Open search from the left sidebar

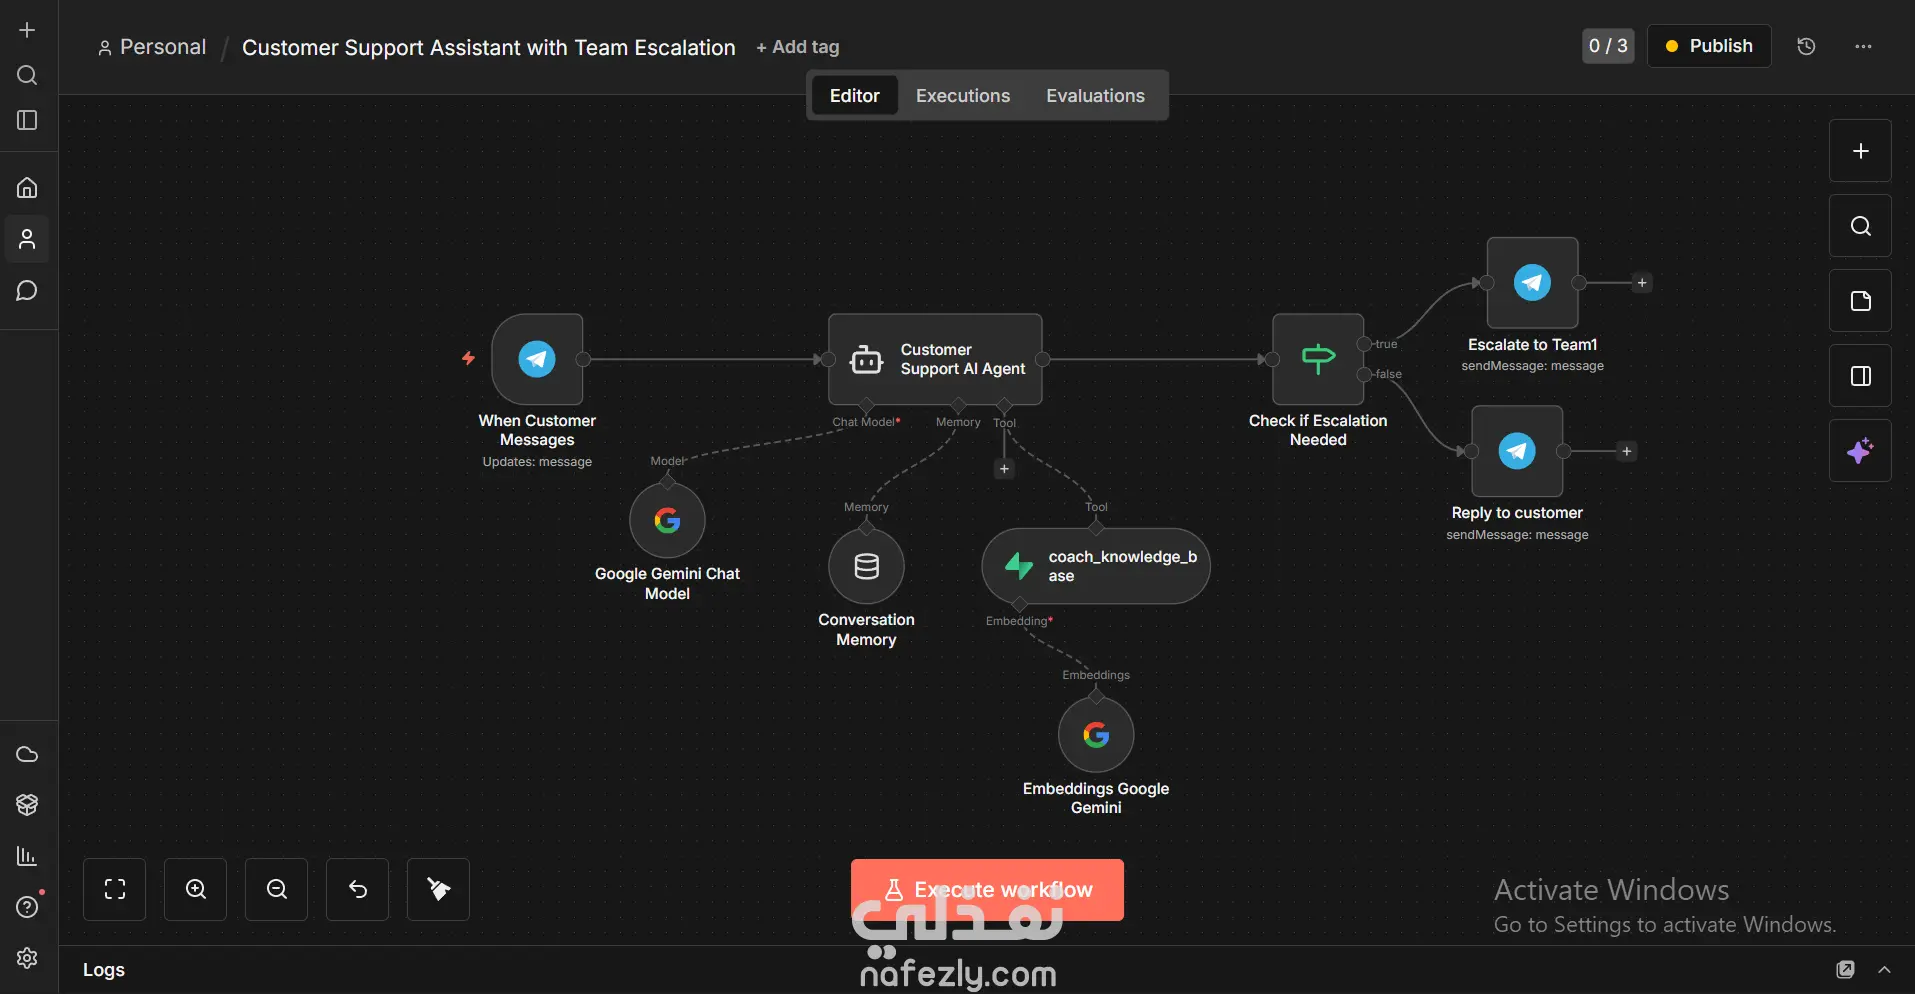coord(27,75)
